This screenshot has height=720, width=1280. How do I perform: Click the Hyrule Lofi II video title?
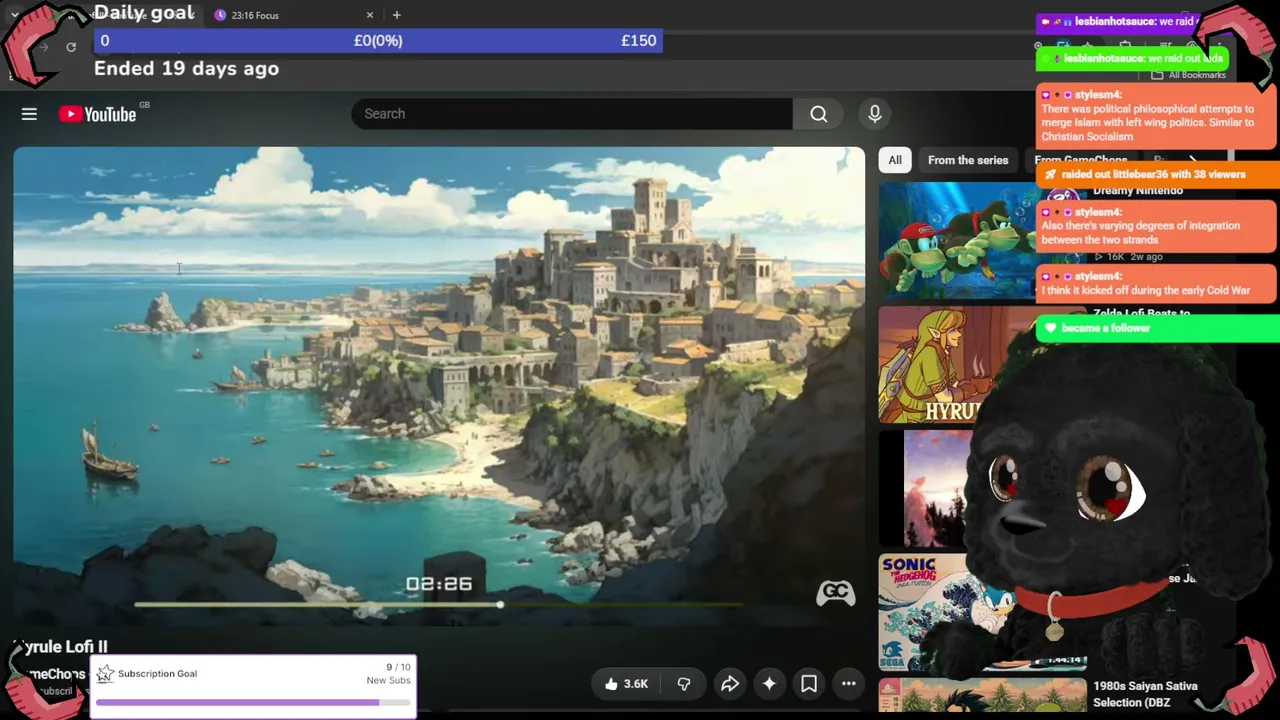[60, 647]
